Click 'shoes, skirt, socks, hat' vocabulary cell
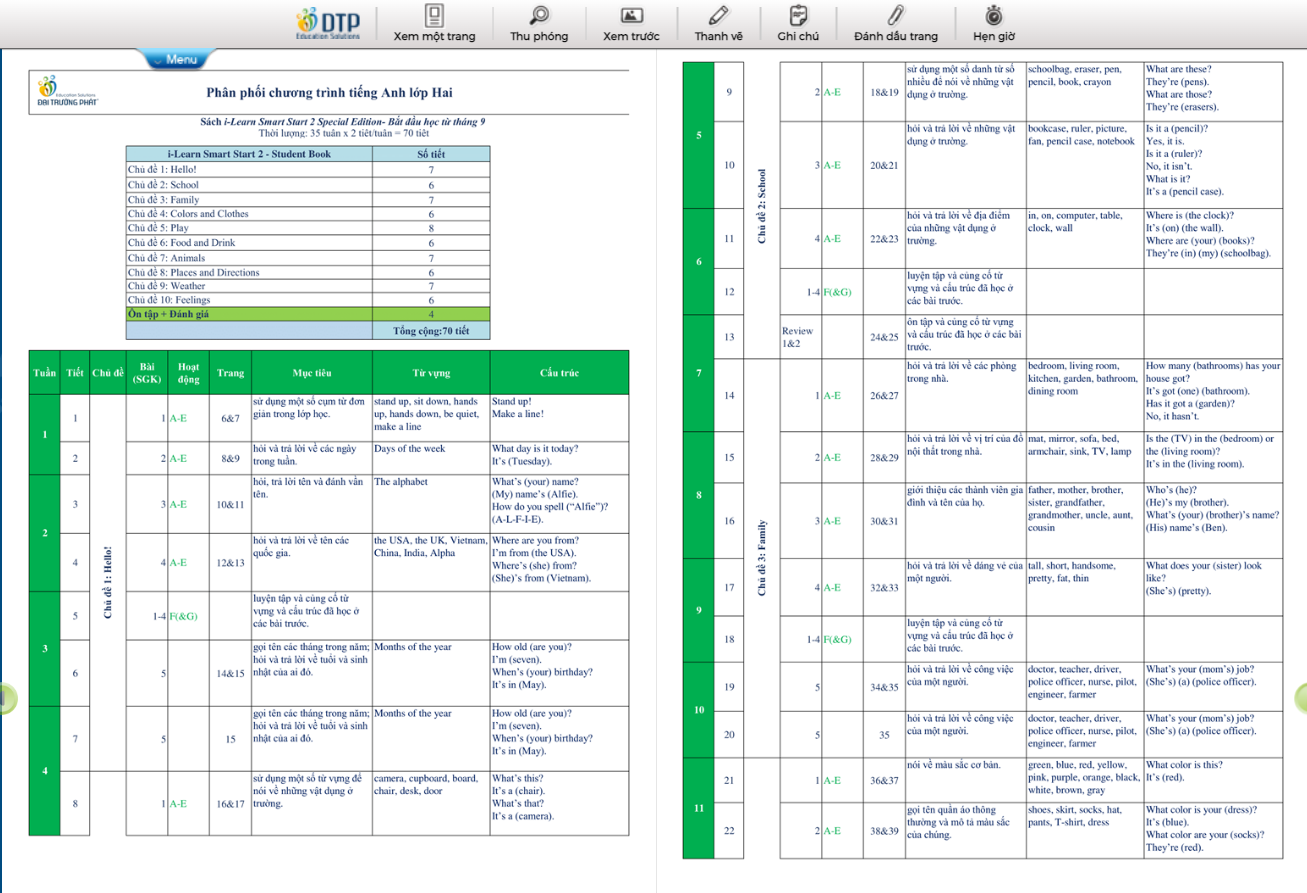 tap(1085, 830)
